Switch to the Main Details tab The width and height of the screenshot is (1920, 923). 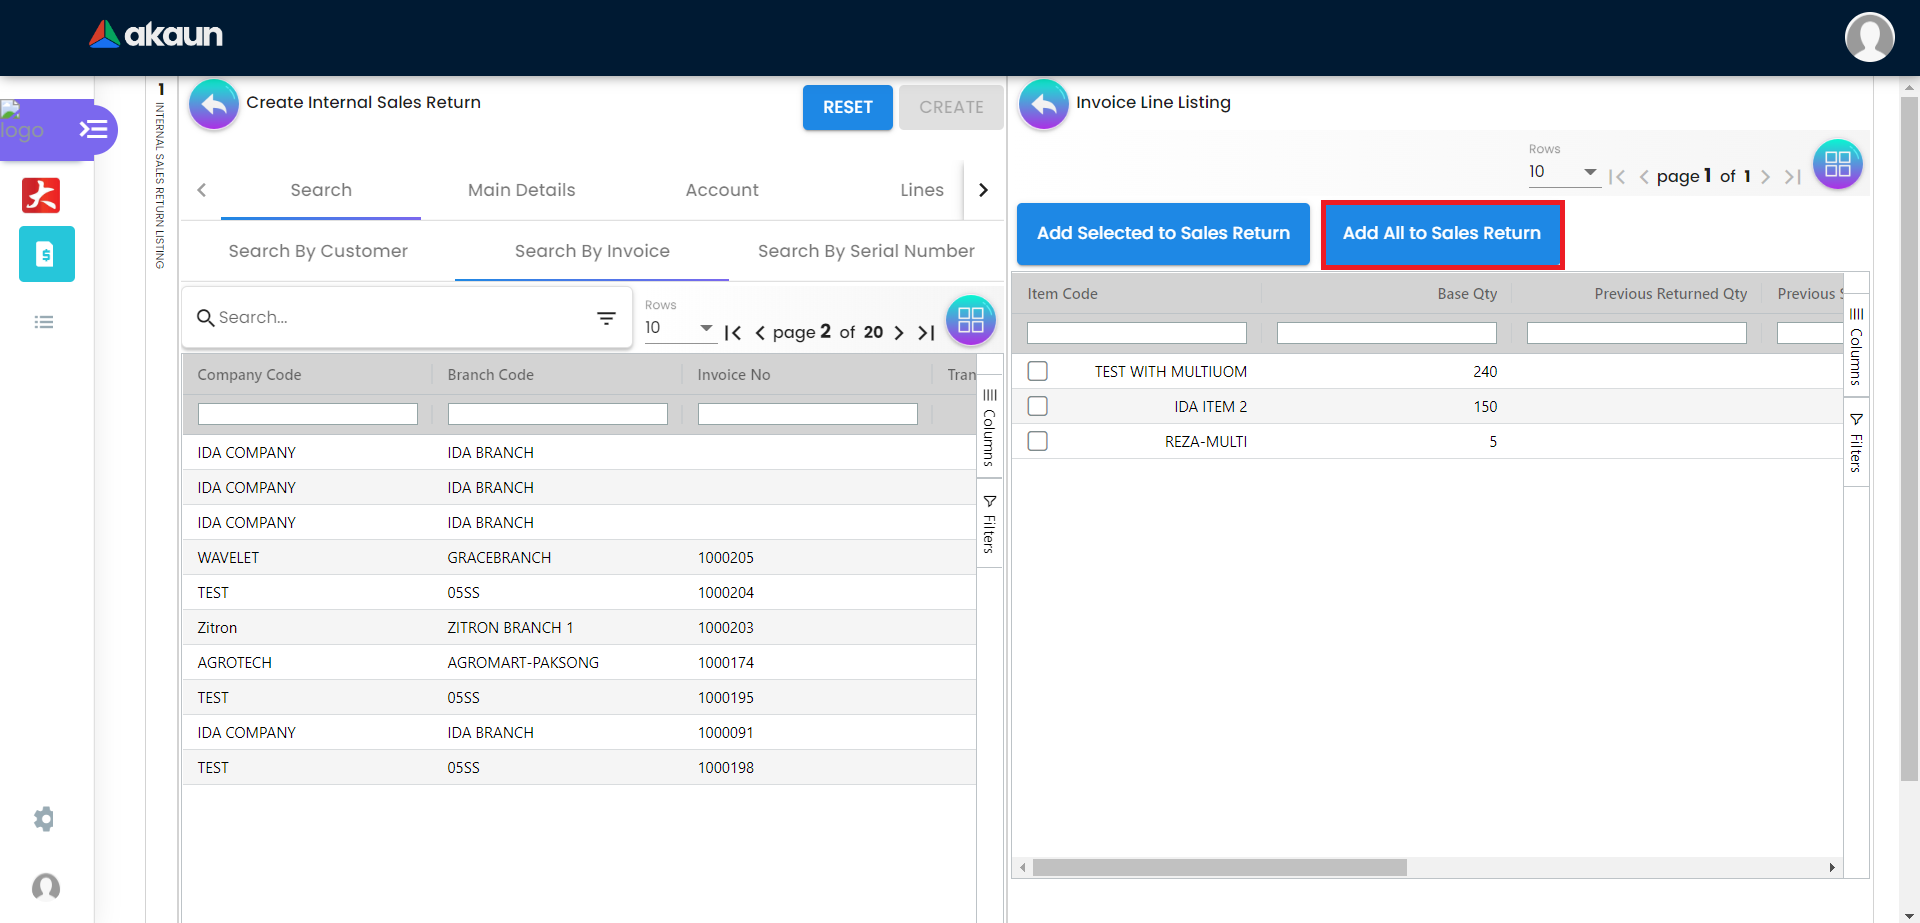click(x=521, y=190)
